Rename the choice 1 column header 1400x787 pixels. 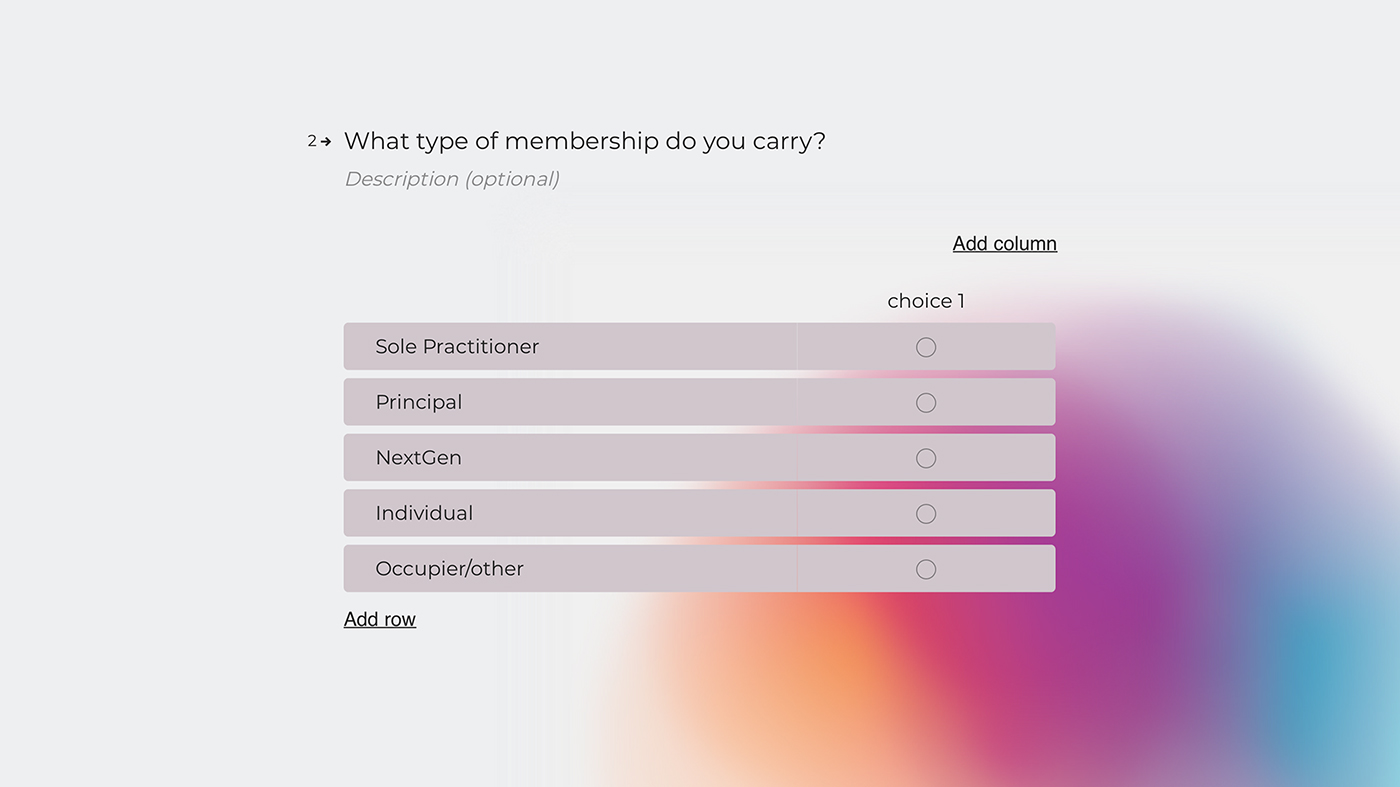pos(925,300)
